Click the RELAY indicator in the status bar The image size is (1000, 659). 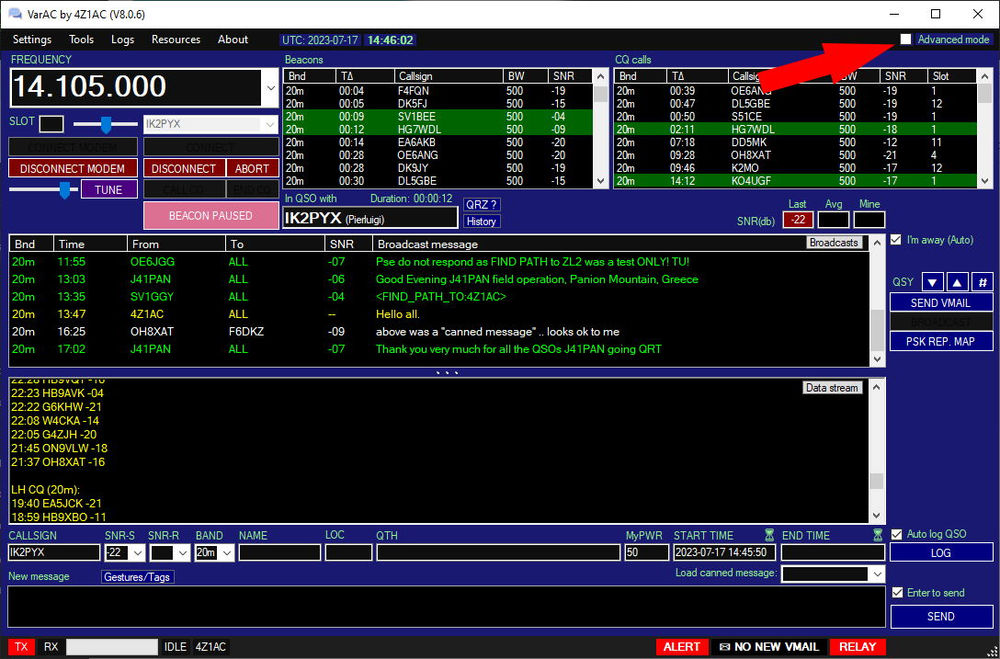(x=857, y=647)
